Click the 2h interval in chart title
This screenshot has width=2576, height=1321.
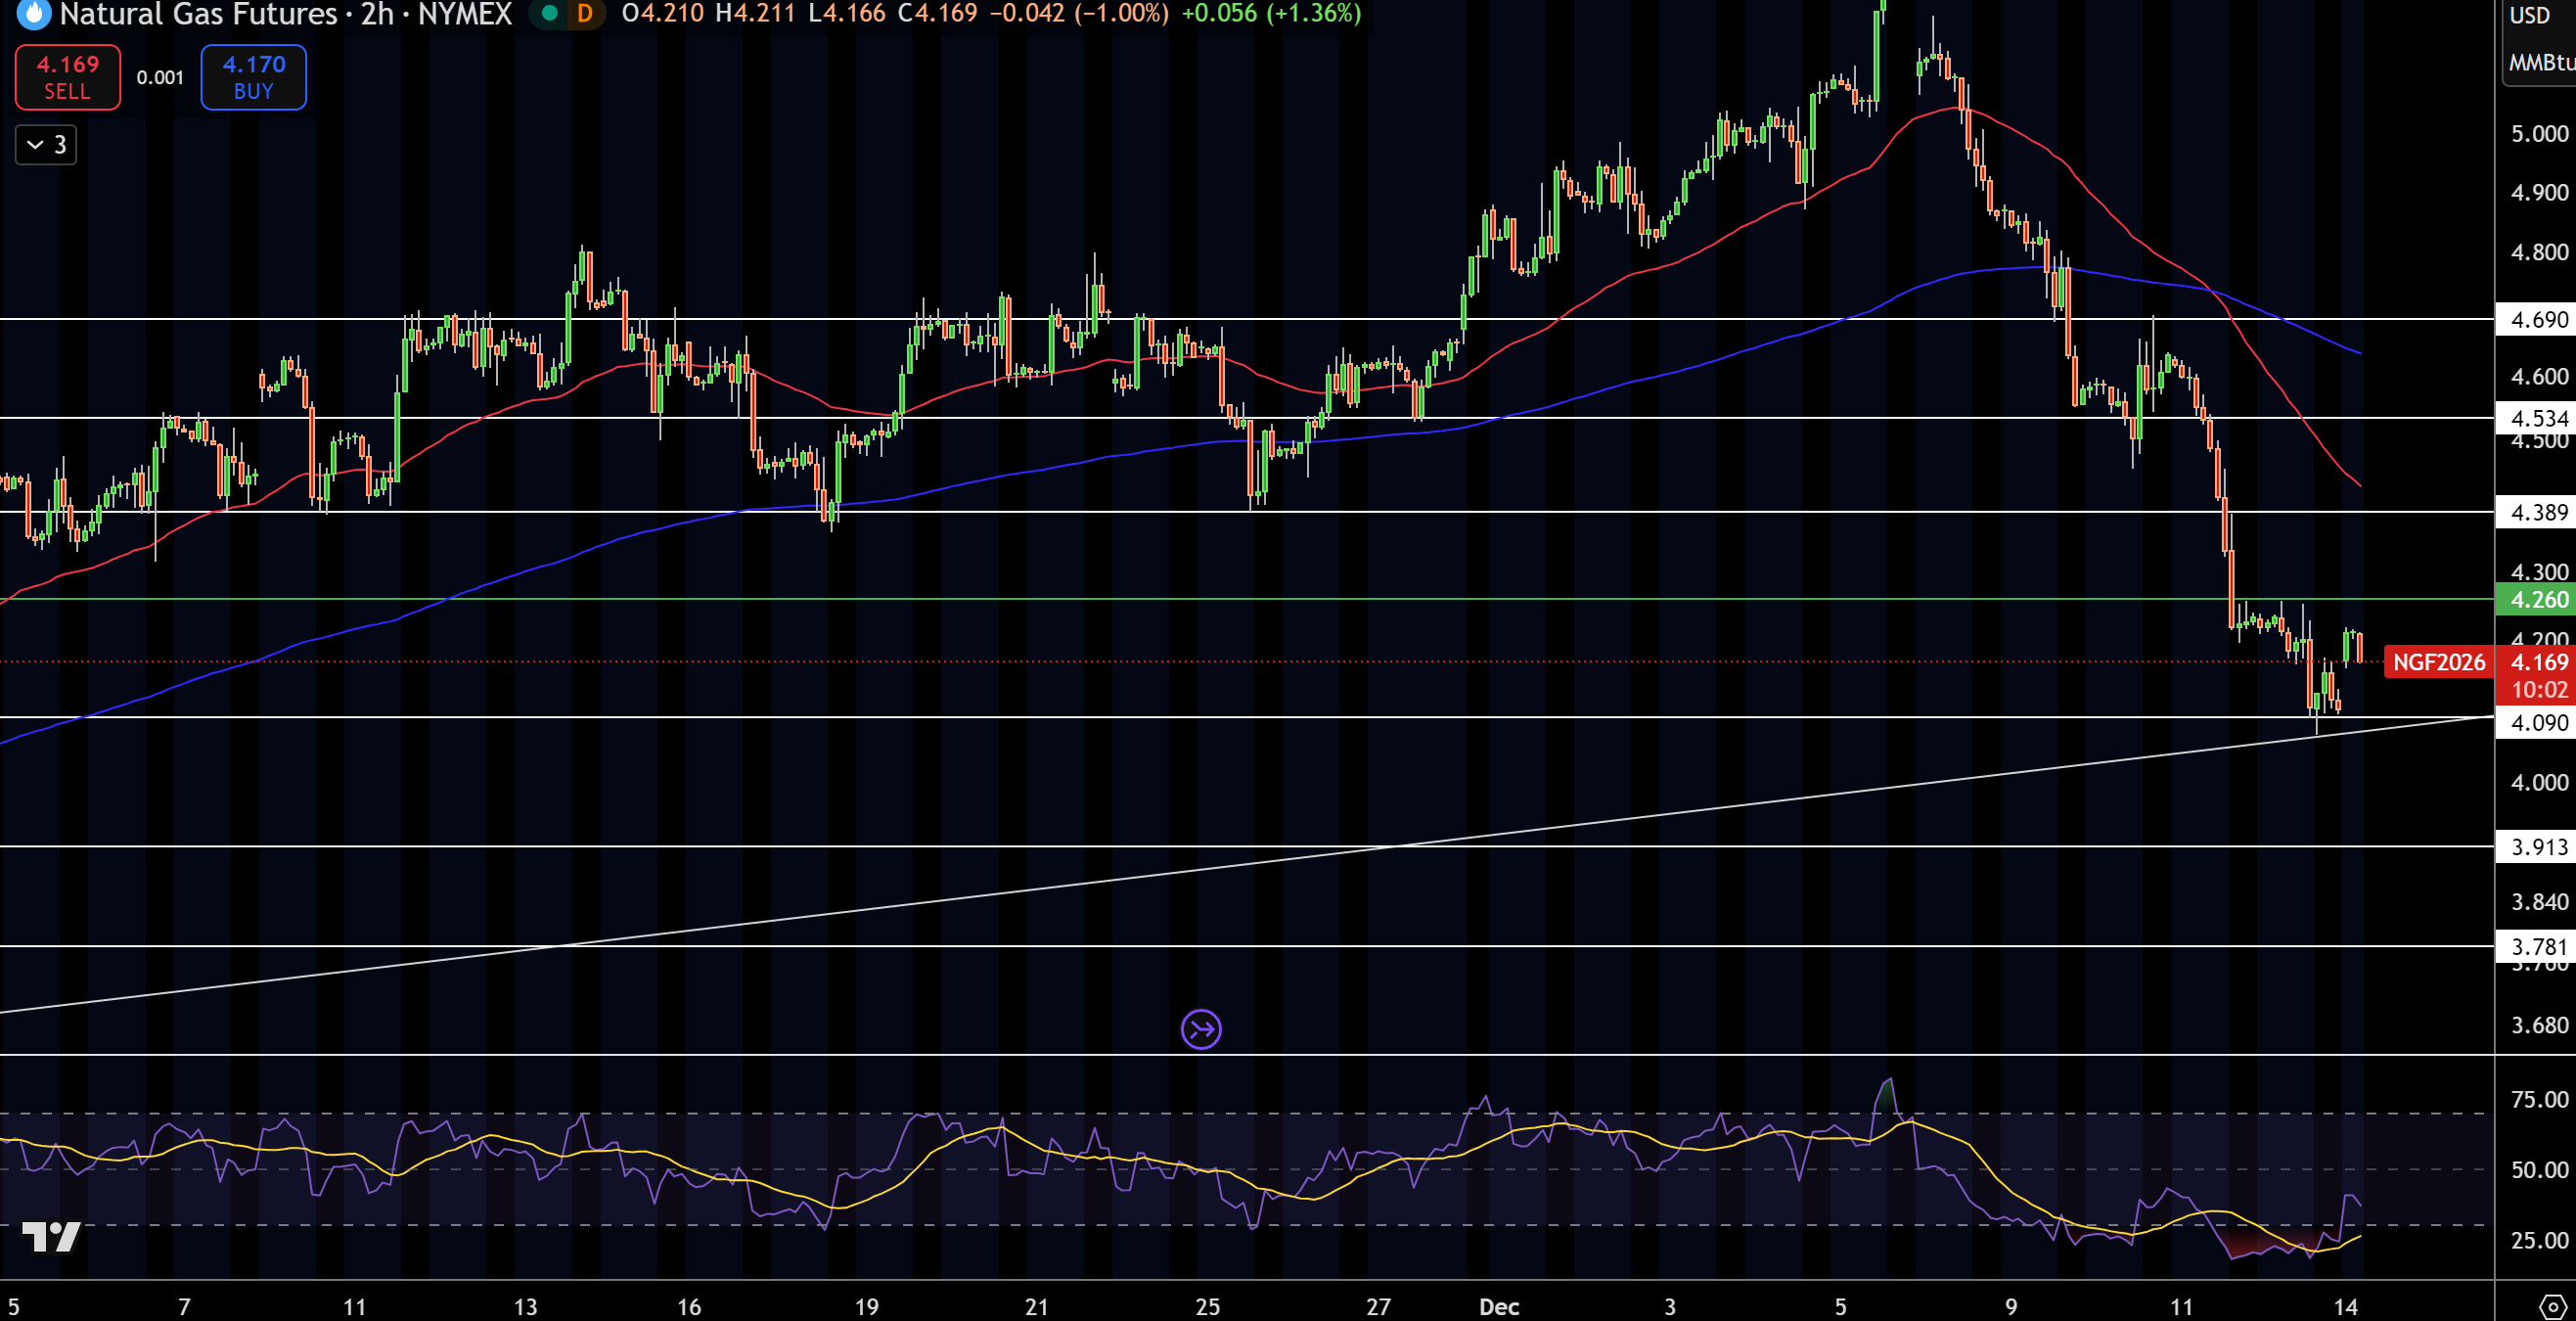pos(377,14)
